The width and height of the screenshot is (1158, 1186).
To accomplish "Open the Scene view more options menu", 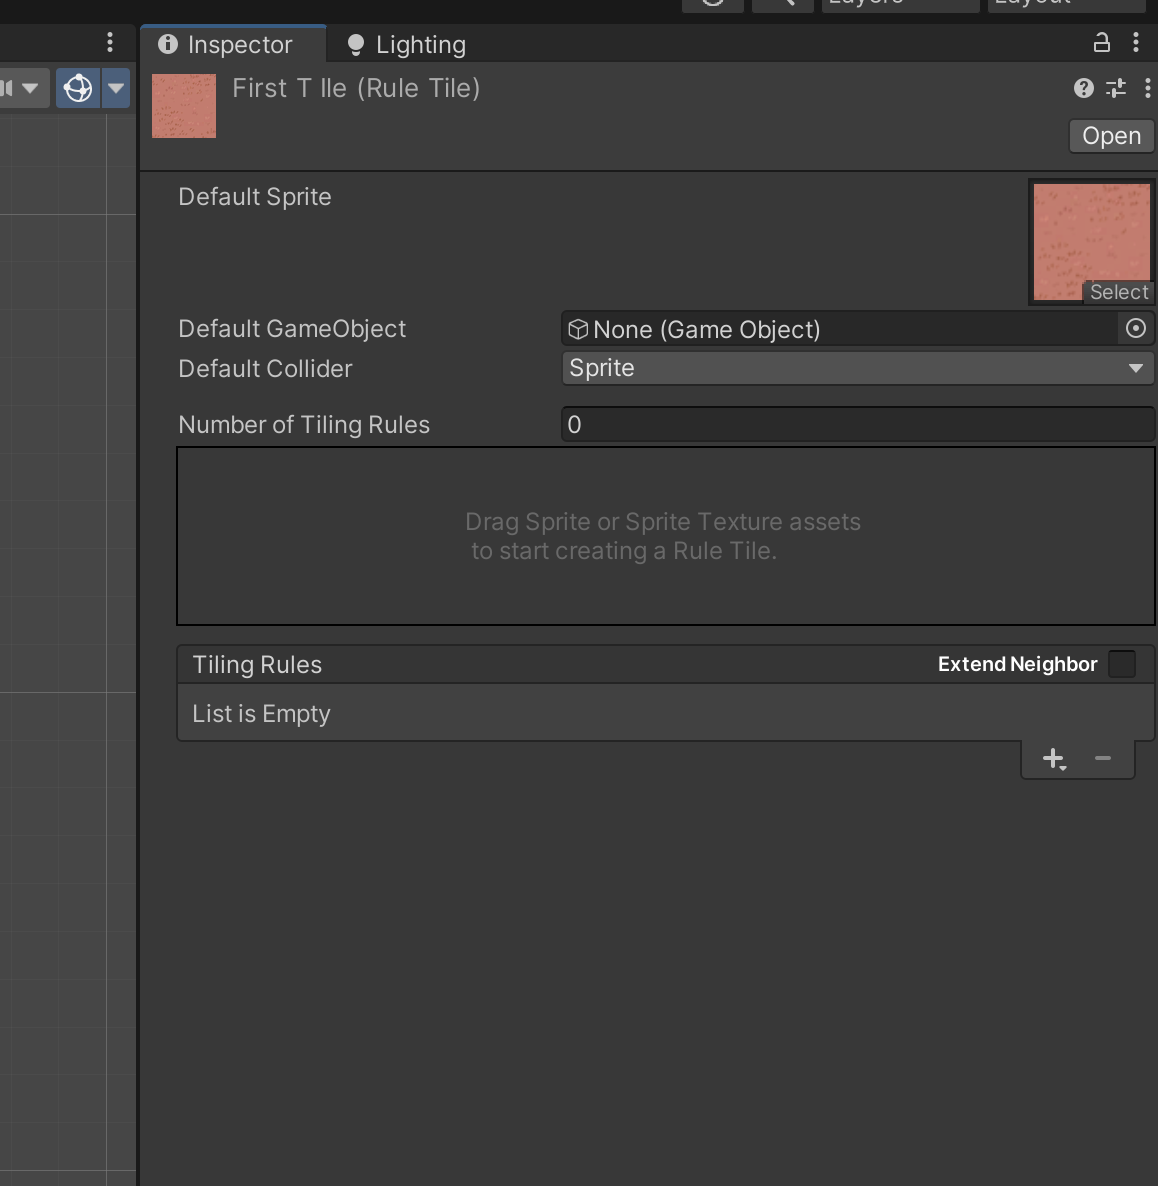I will [110, 43].
